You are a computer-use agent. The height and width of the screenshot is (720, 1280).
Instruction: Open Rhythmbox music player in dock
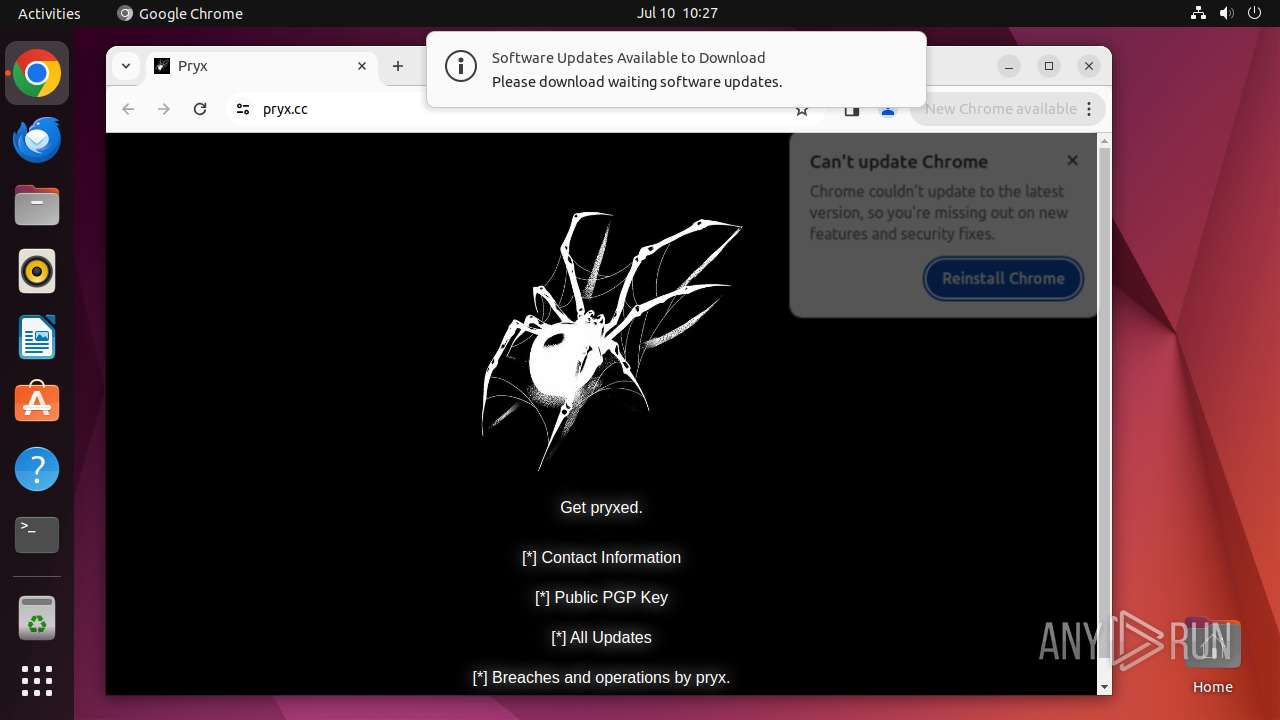[37, 271]
